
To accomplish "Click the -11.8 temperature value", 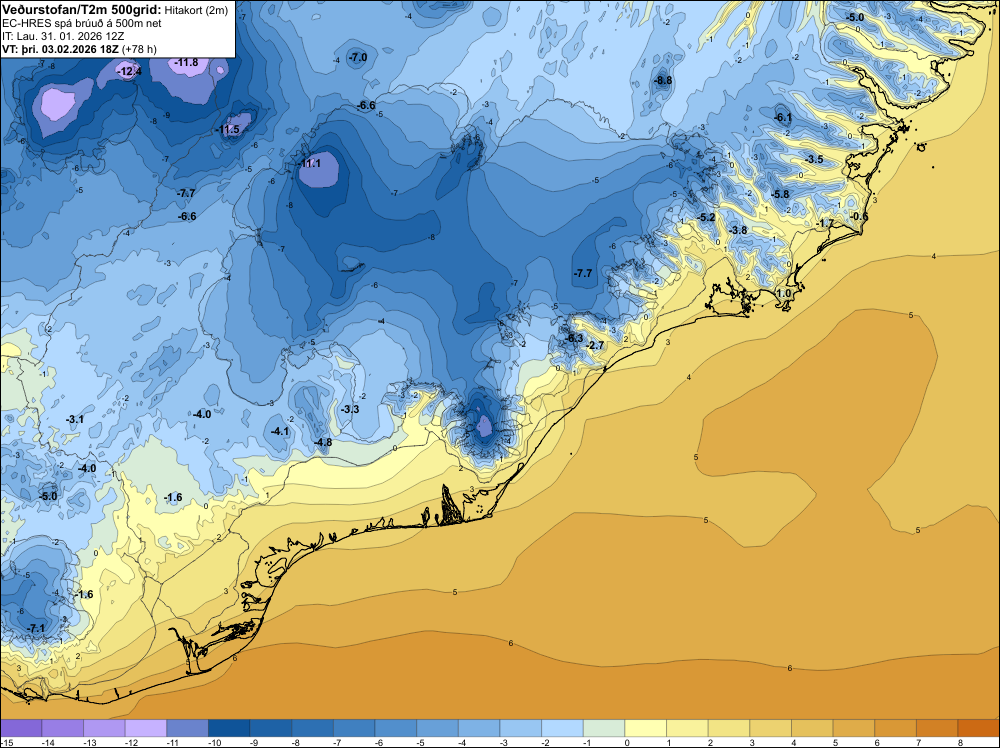I will click(x=186, y=62).
